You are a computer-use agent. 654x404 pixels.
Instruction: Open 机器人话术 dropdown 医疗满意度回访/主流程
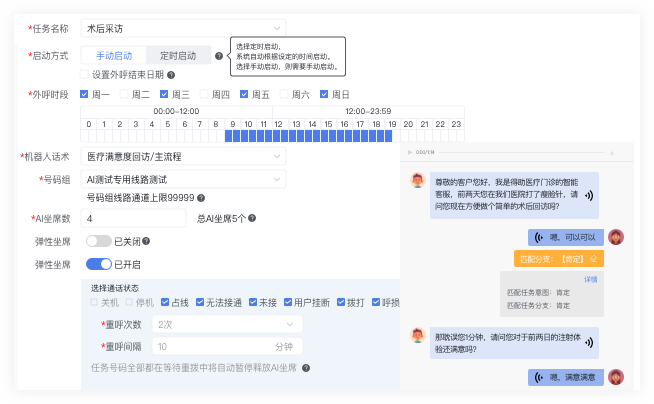coord(183,157)
